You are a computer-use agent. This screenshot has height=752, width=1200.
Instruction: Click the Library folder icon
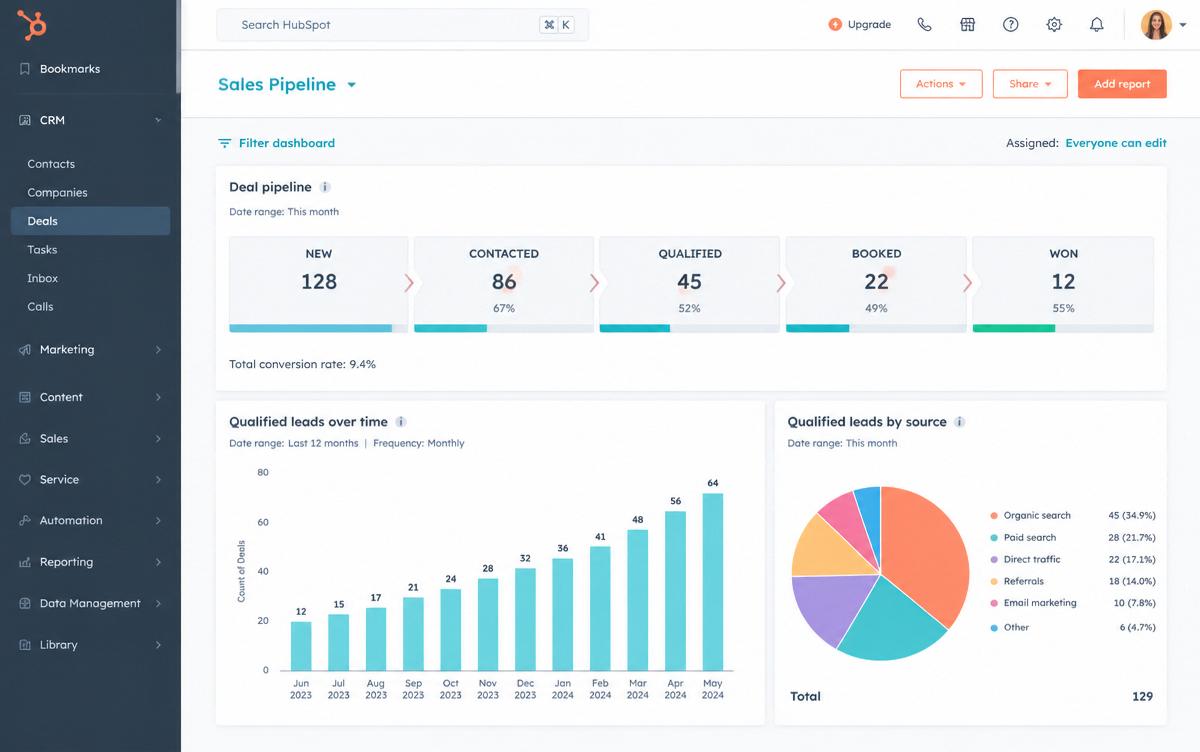pos(25,645)
